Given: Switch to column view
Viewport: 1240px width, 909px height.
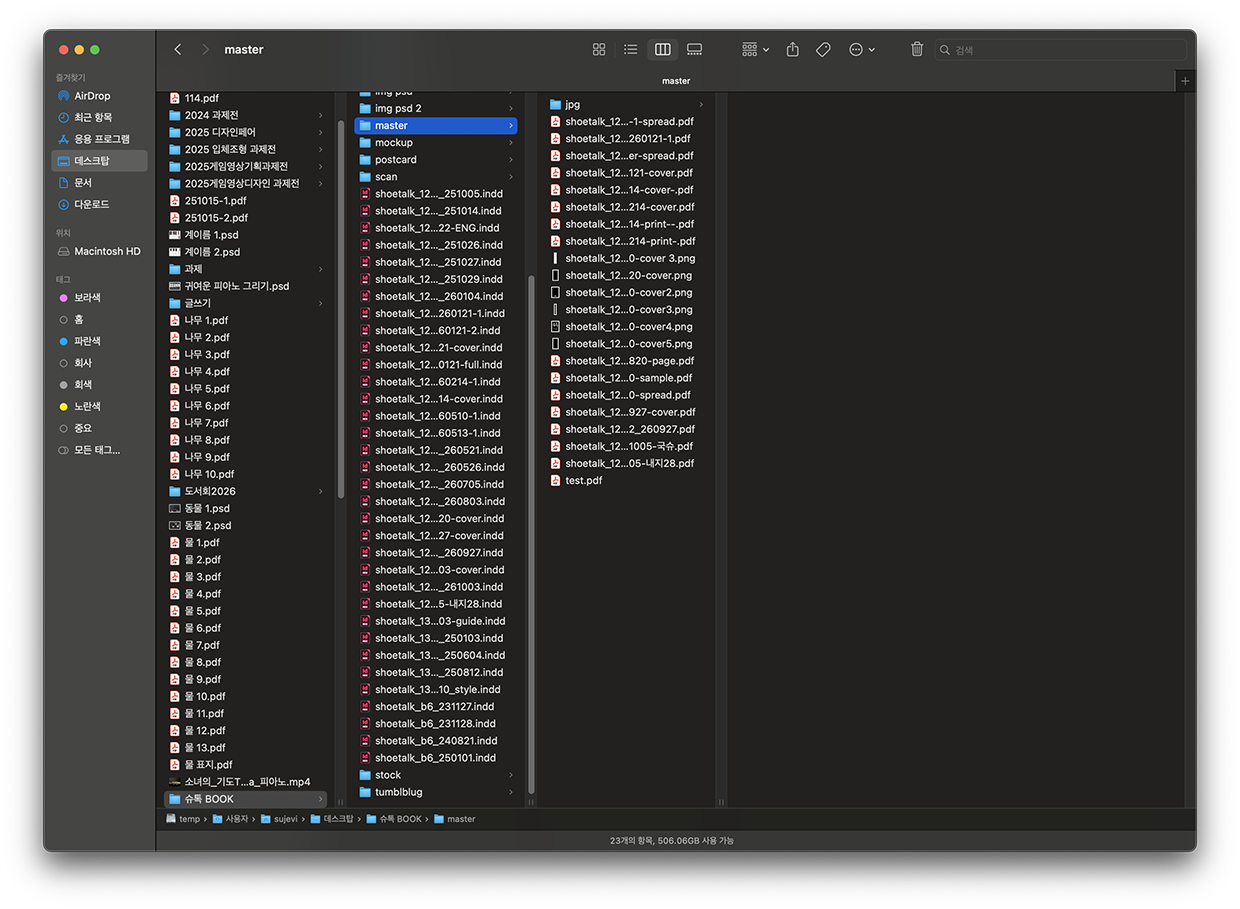Looking at the screenshot, I should [663, 49].
